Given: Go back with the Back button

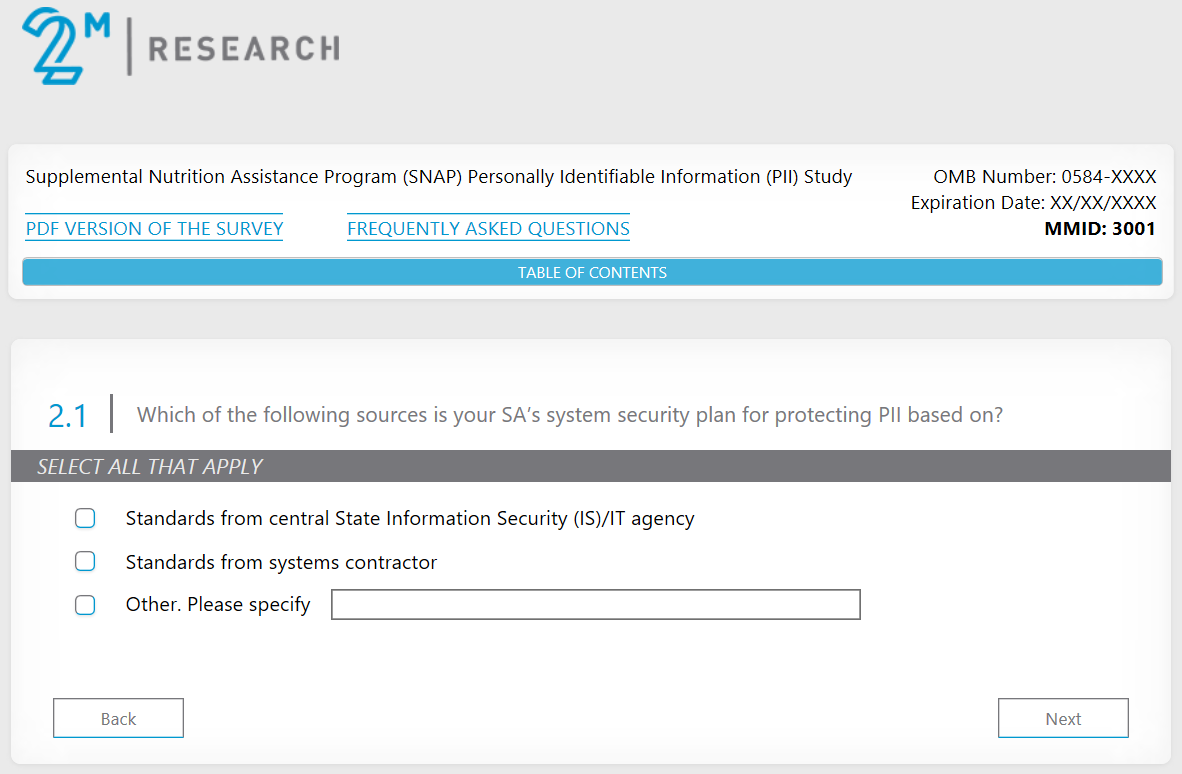Looking at the screenshot, I should pos(118,718).
